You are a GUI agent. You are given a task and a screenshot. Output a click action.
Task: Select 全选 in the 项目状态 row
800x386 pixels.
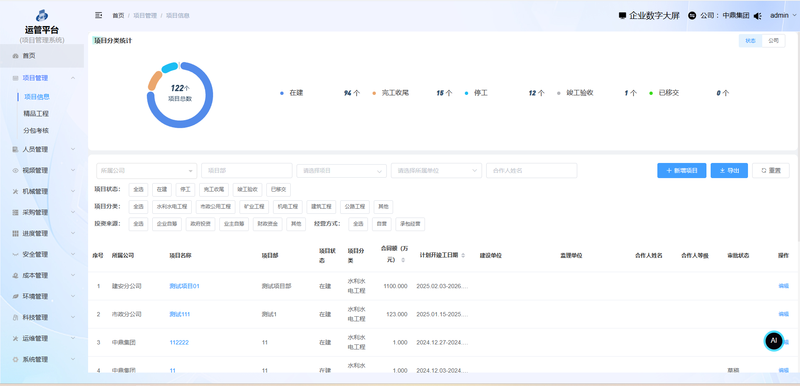(138, 190)
